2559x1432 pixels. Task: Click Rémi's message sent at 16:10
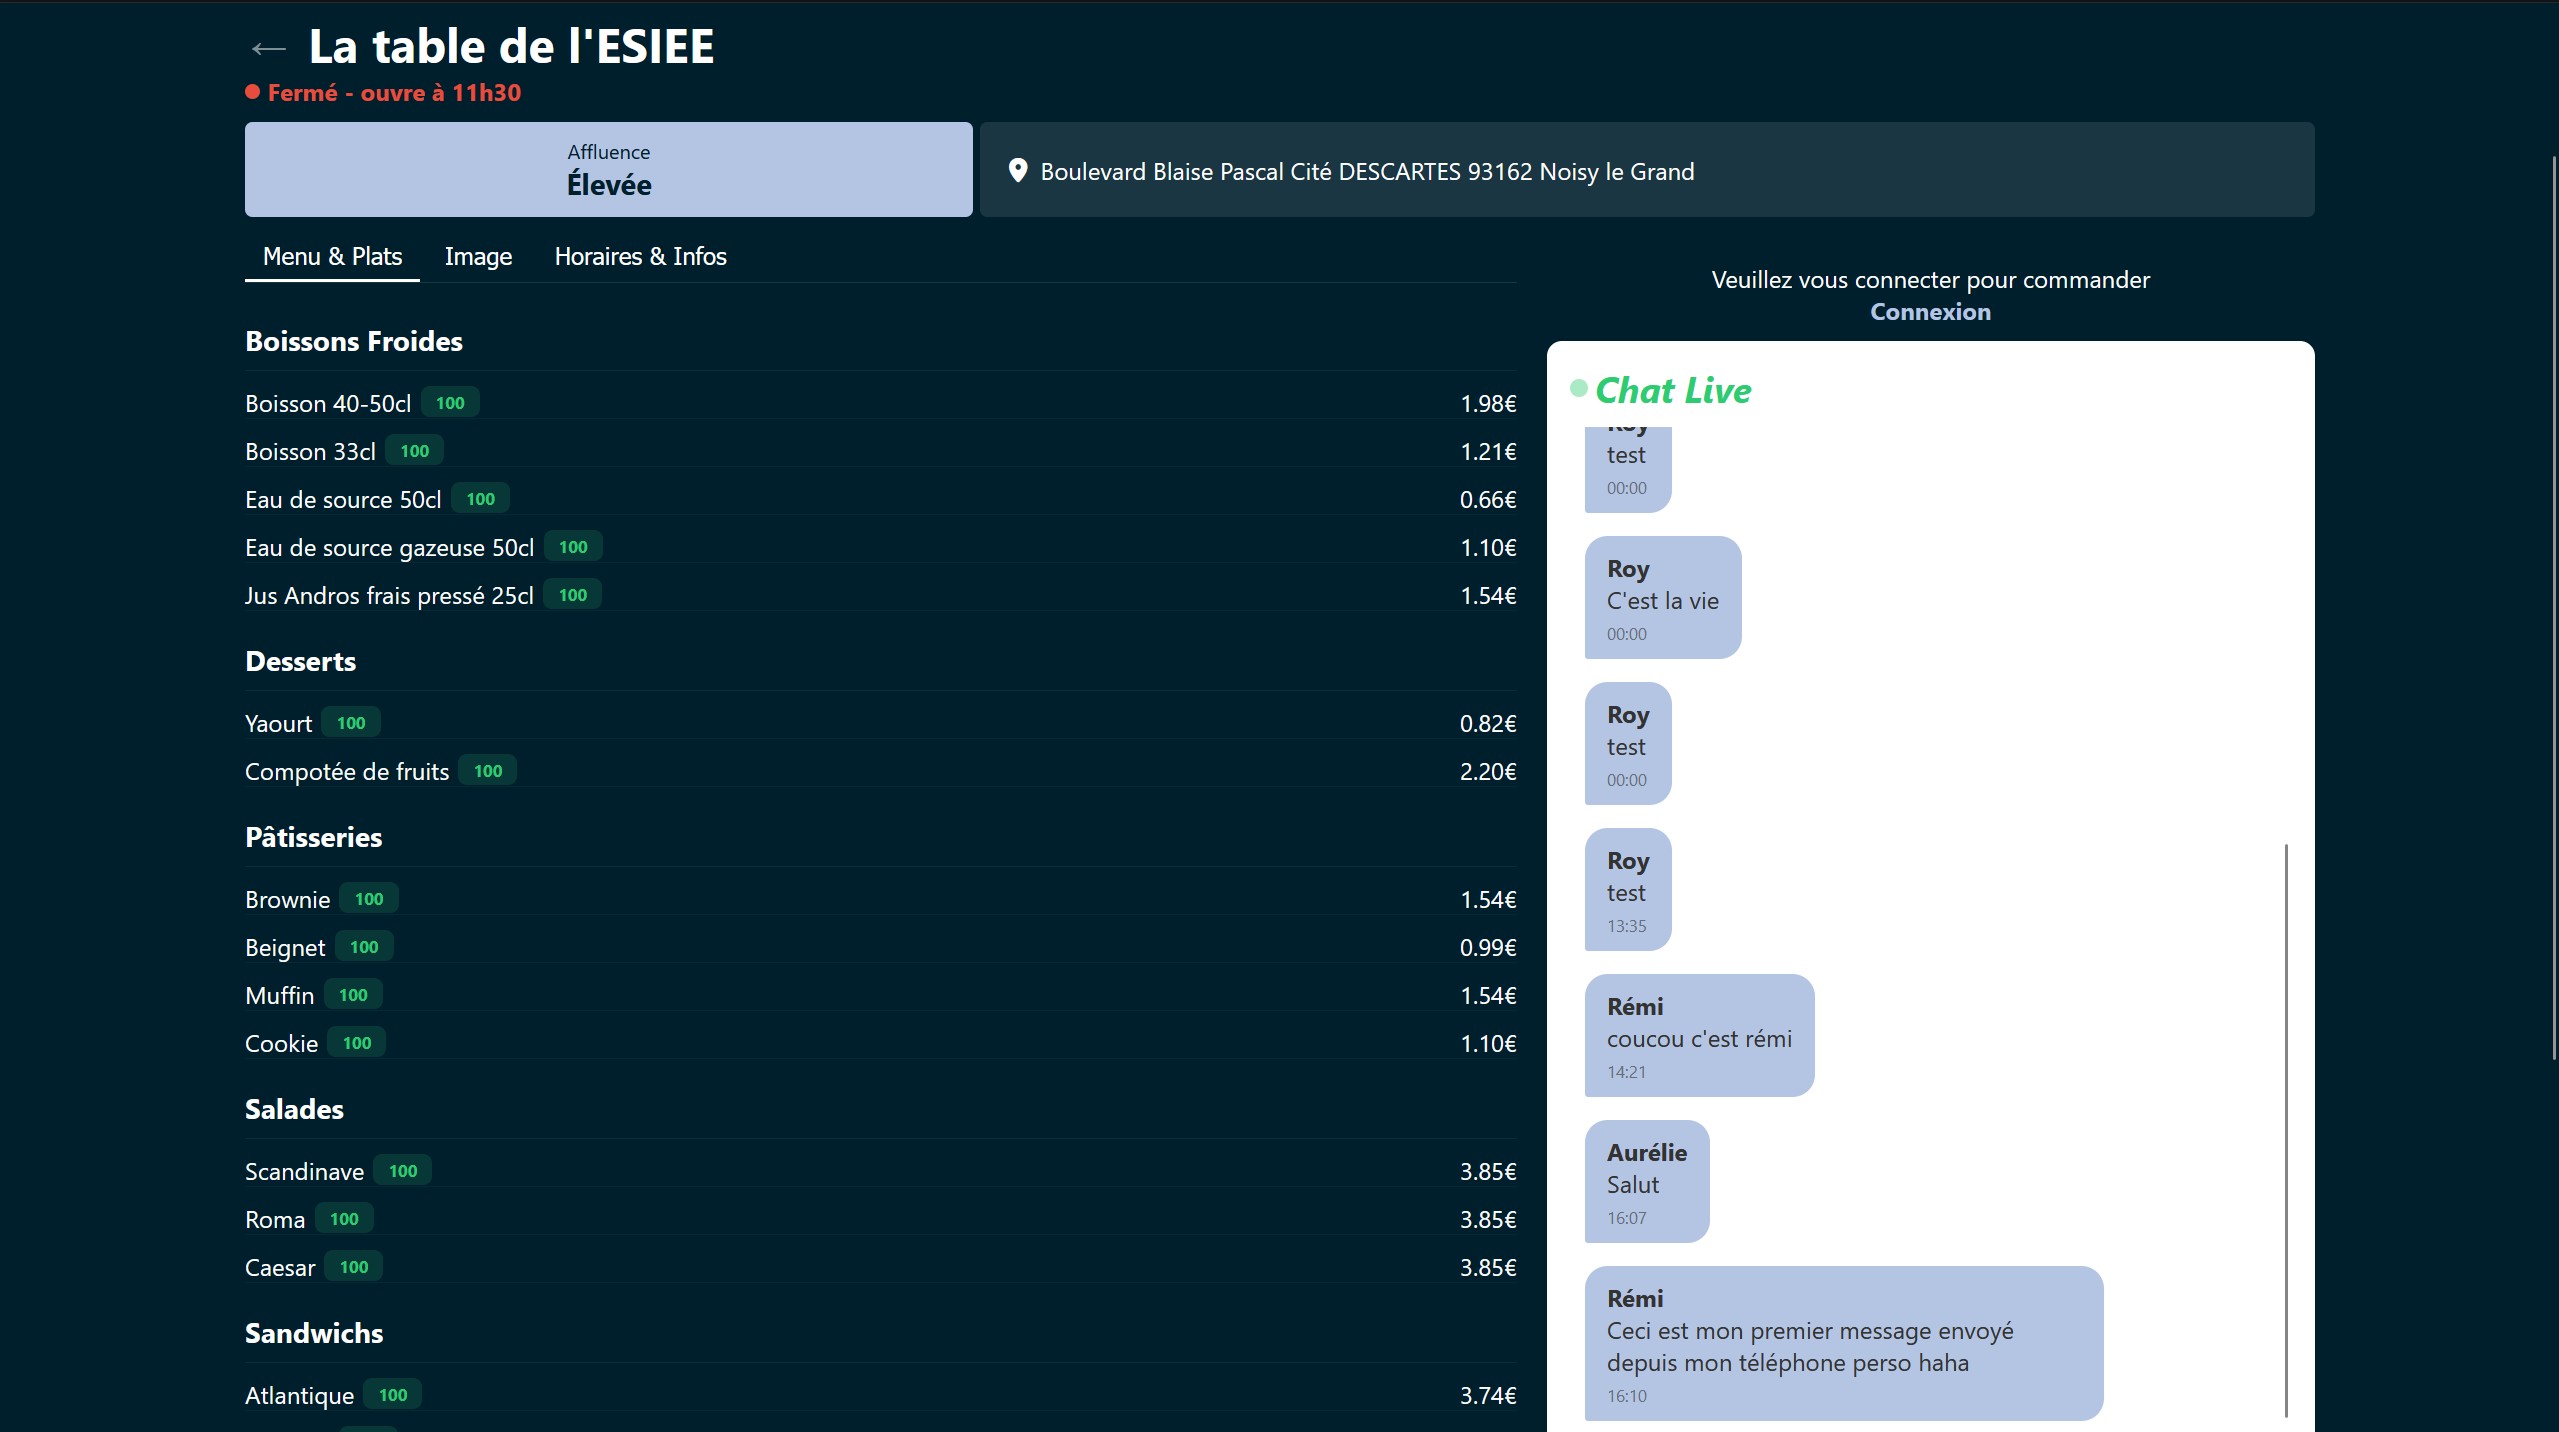click(1844, 1343)
